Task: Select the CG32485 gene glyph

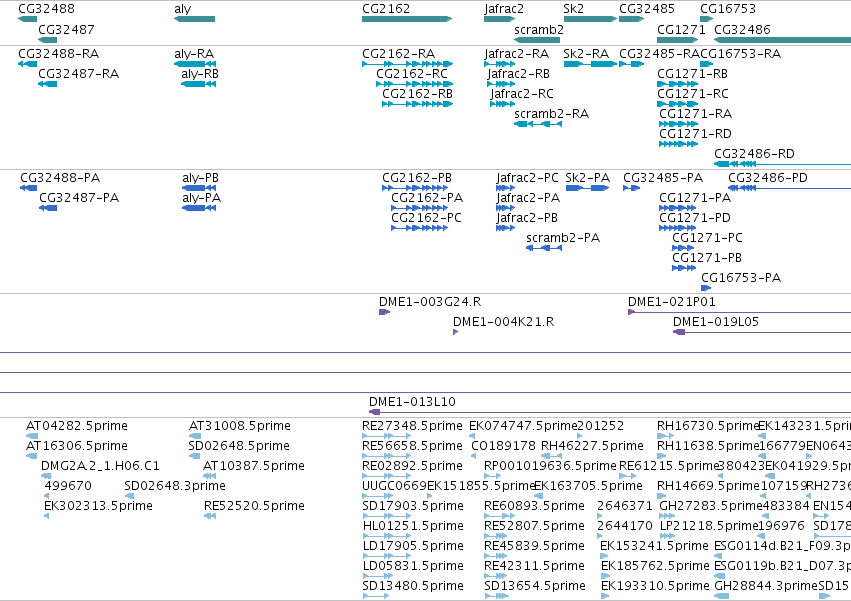Action: pyautogui.click(x=631, y=19)
